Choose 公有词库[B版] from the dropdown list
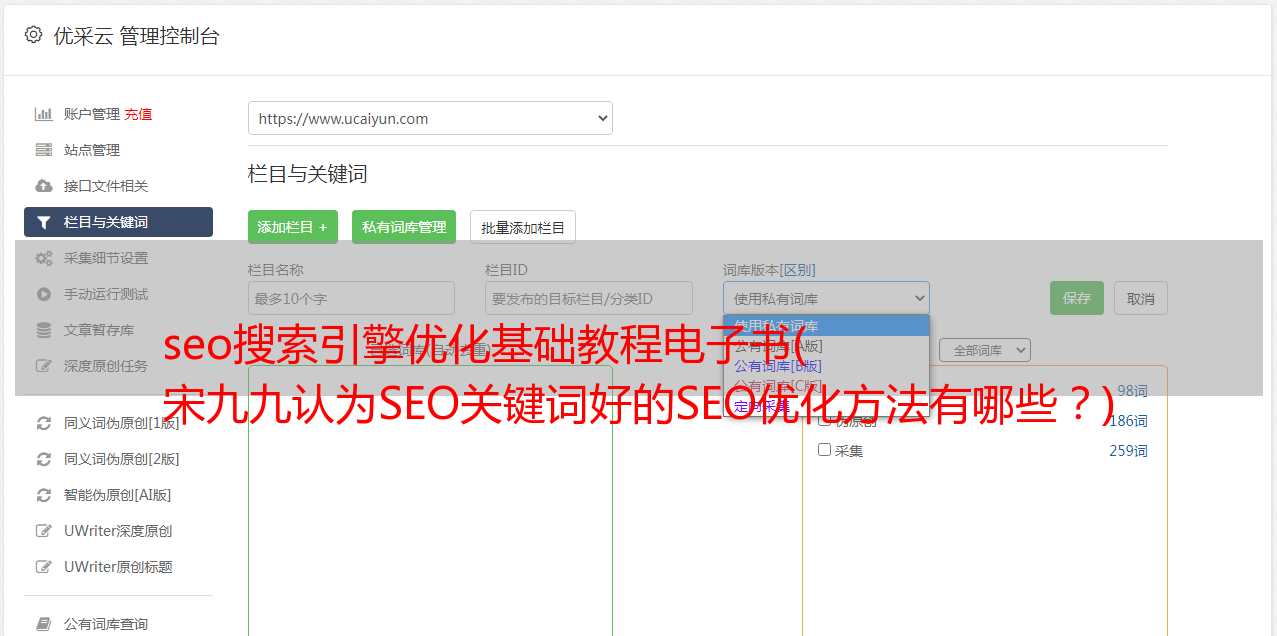Viewport: 1277px width, 636px height. pos(826,366)
